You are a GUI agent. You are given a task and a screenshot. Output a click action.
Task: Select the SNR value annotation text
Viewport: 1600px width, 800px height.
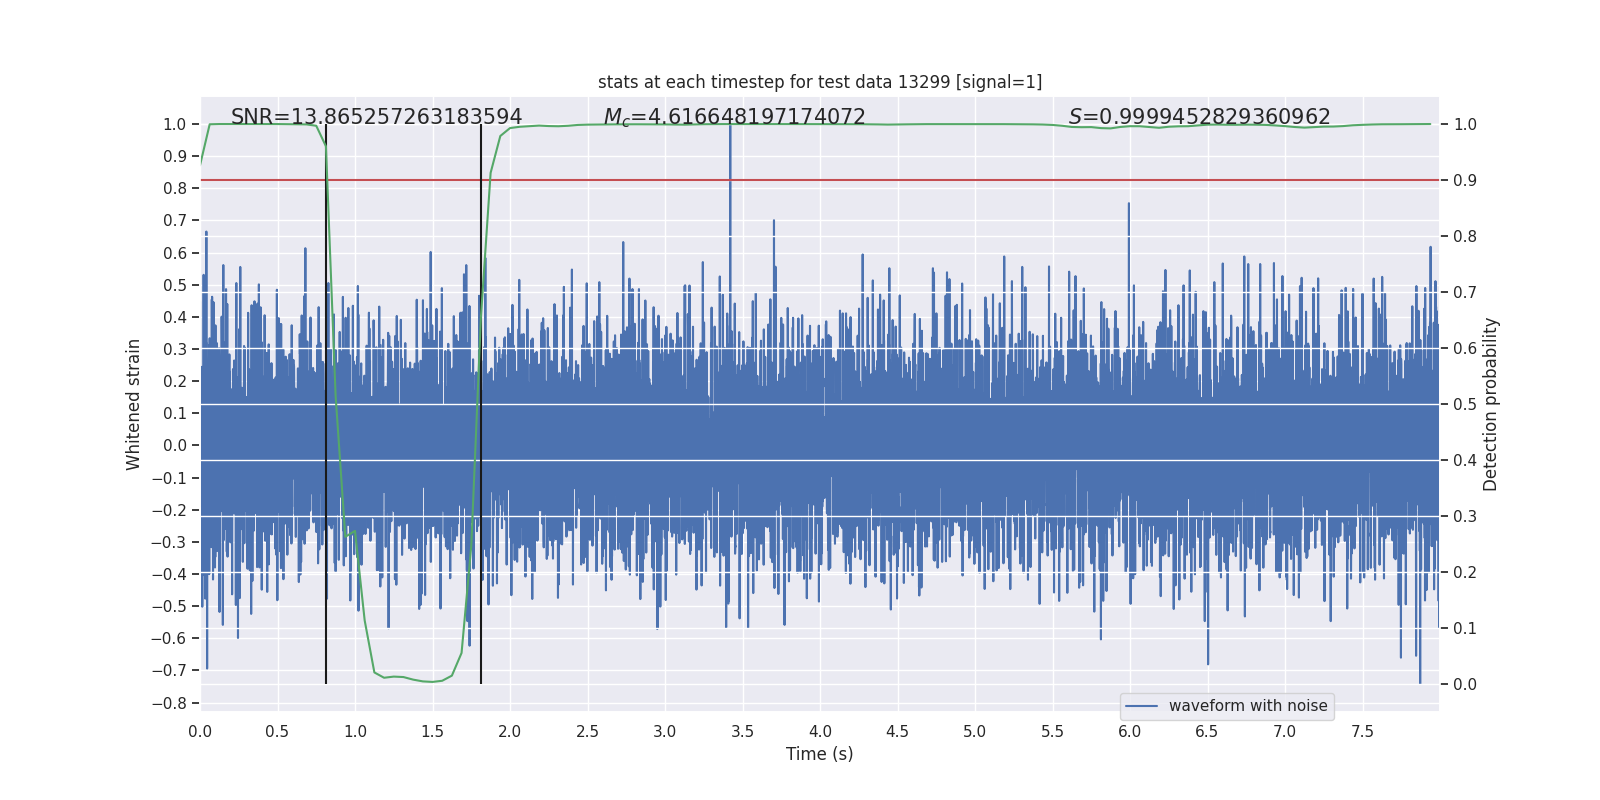376,117
